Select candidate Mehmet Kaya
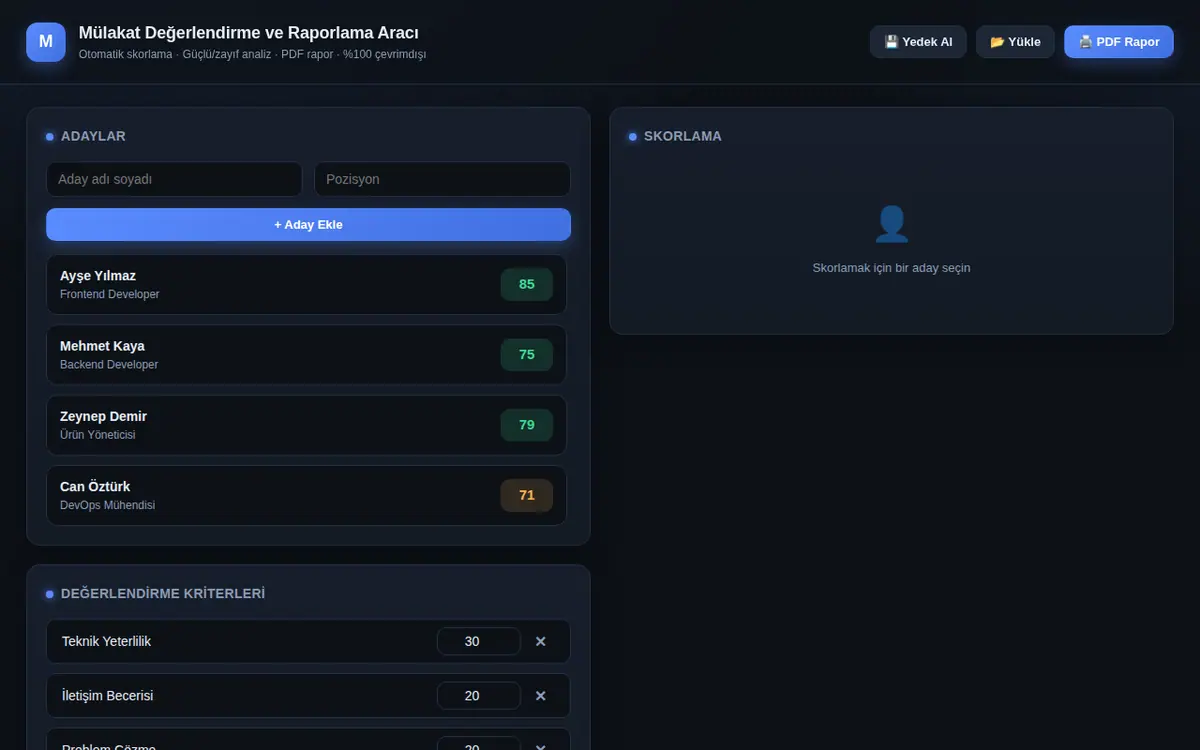Image resolution: width=1200 pixels, height=750 pixels. pos(306,355)
